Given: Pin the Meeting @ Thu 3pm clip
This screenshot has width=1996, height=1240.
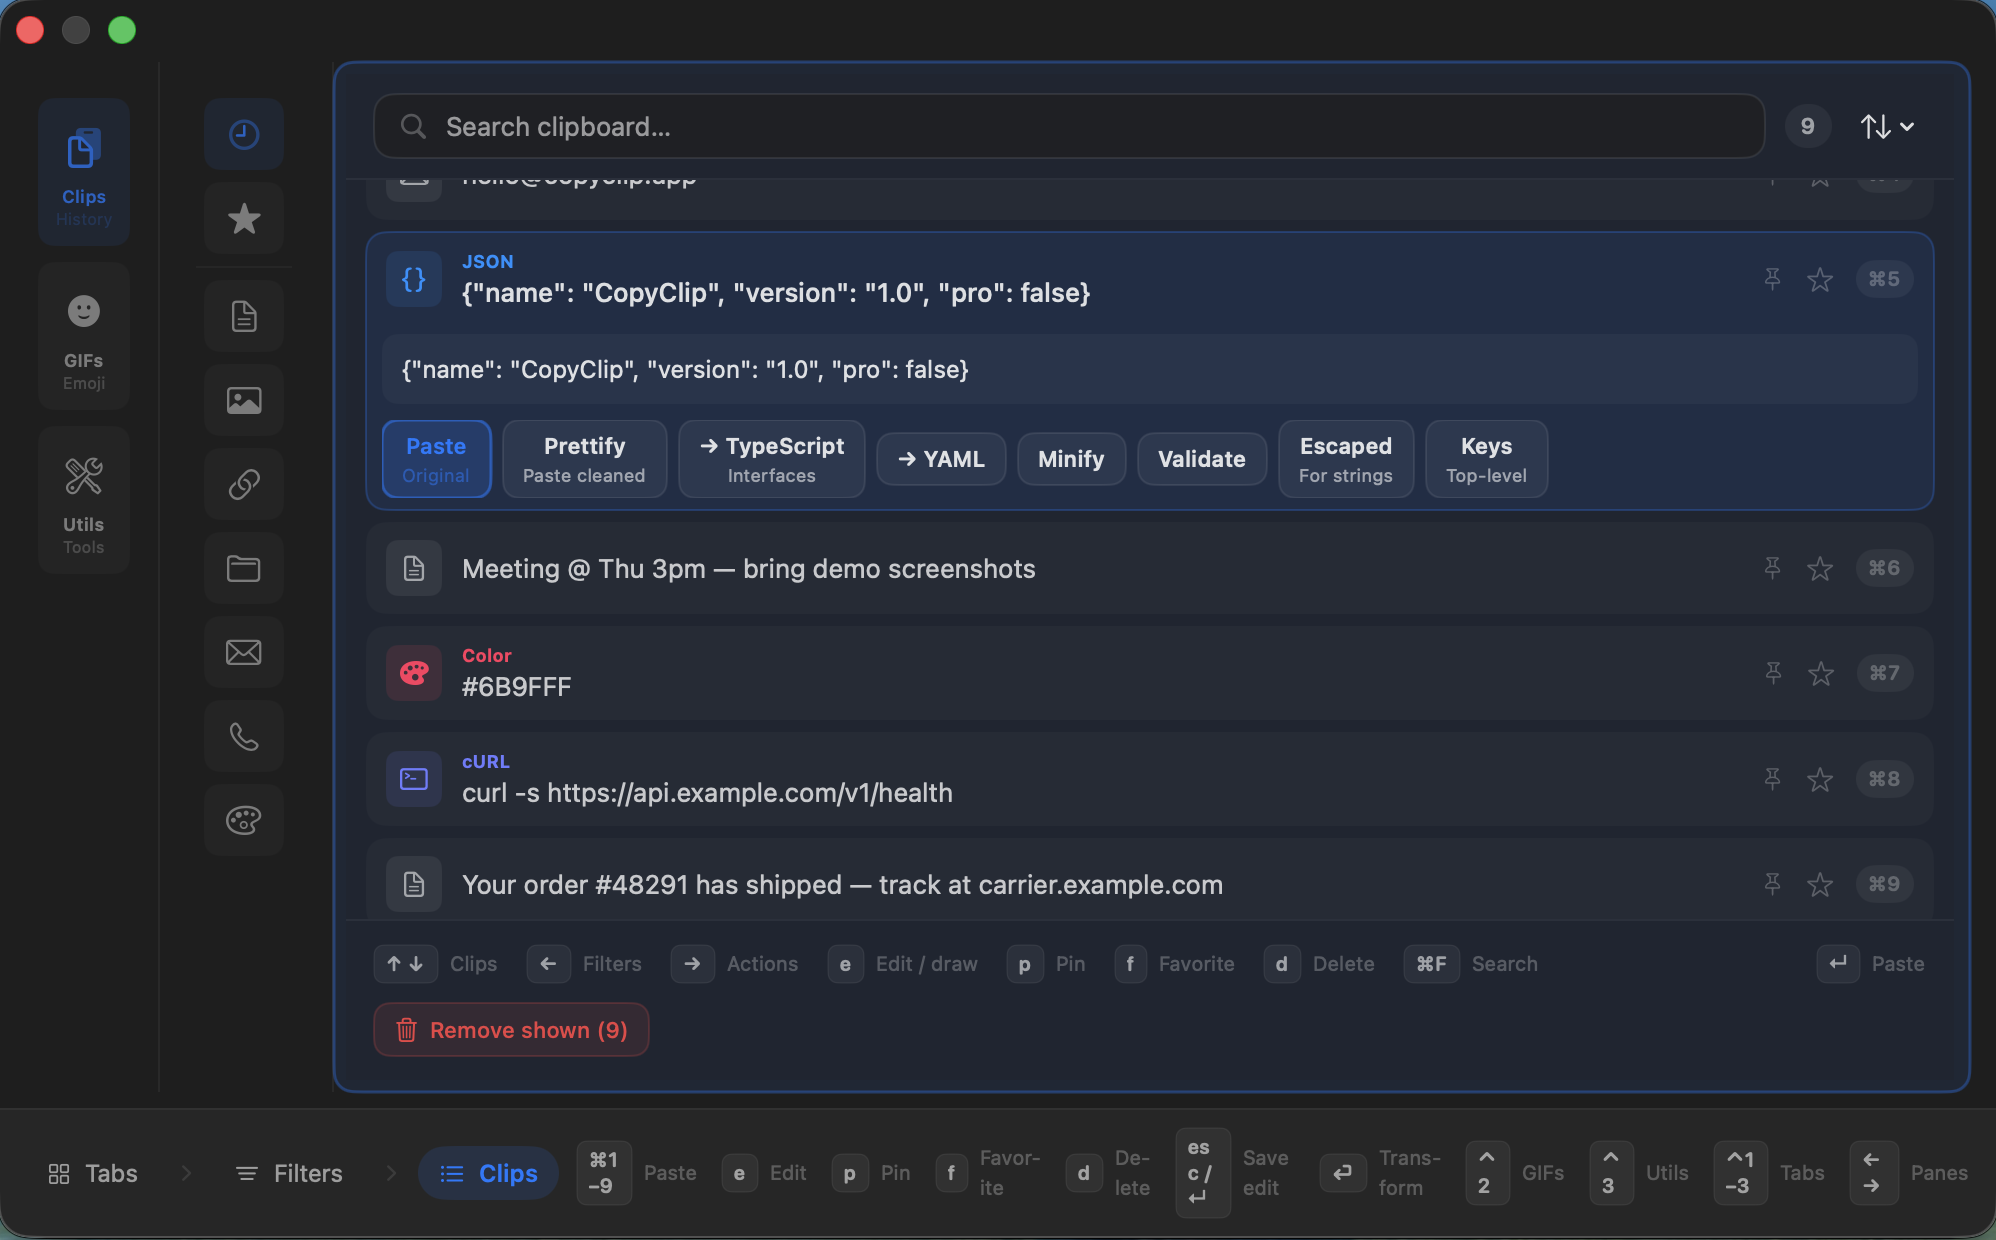Looking at the screenshot, I should [x=1772, y=568].
